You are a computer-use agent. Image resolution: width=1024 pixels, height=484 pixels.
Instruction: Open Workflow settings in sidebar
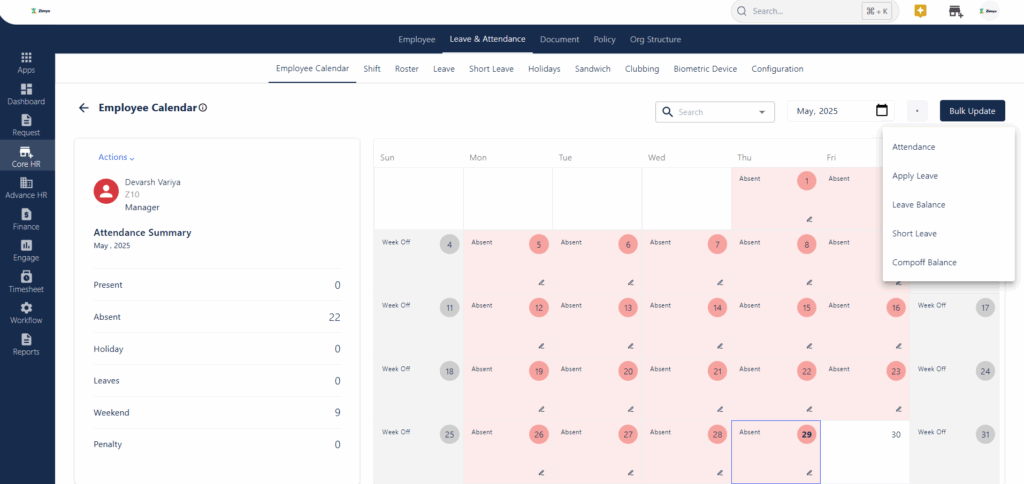[x=27, y=314]
